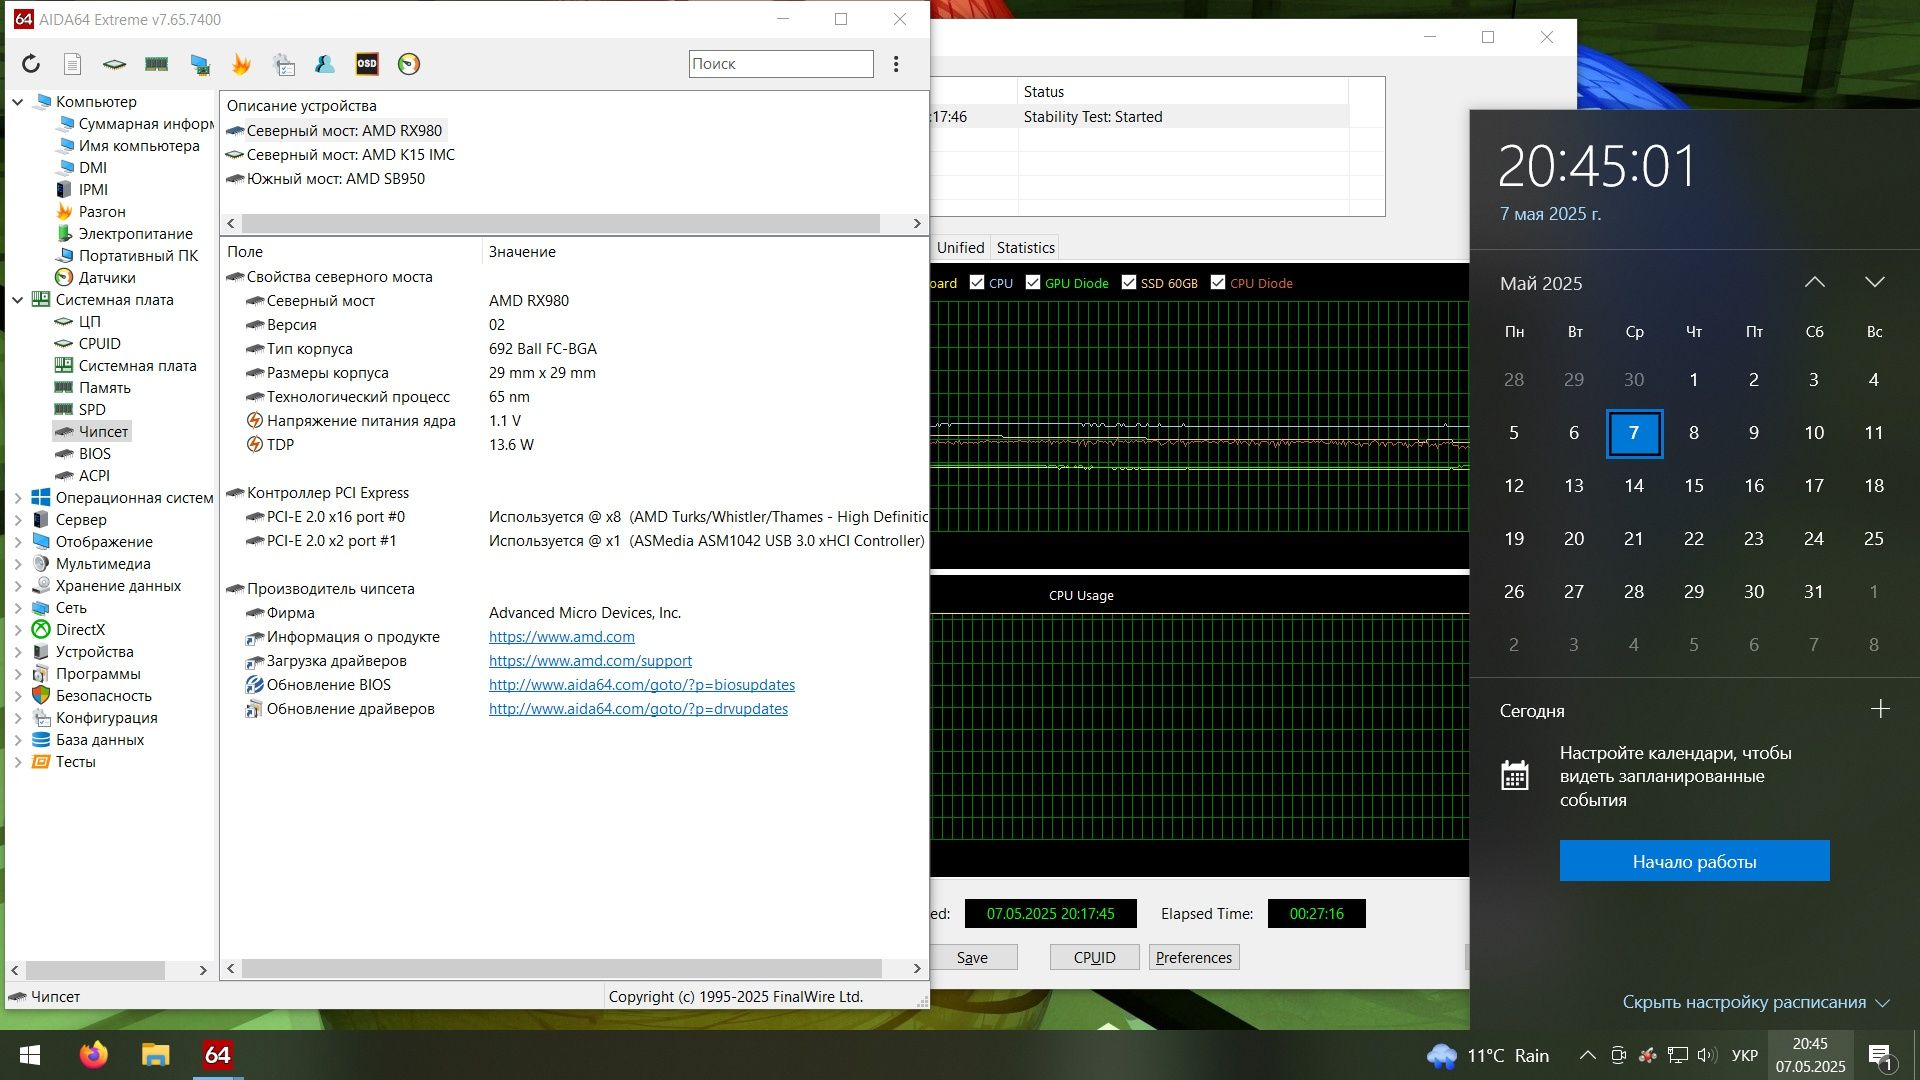Open the amd.com/support link
This screenshot has width=1920, height=1080.
click(590, 660)
